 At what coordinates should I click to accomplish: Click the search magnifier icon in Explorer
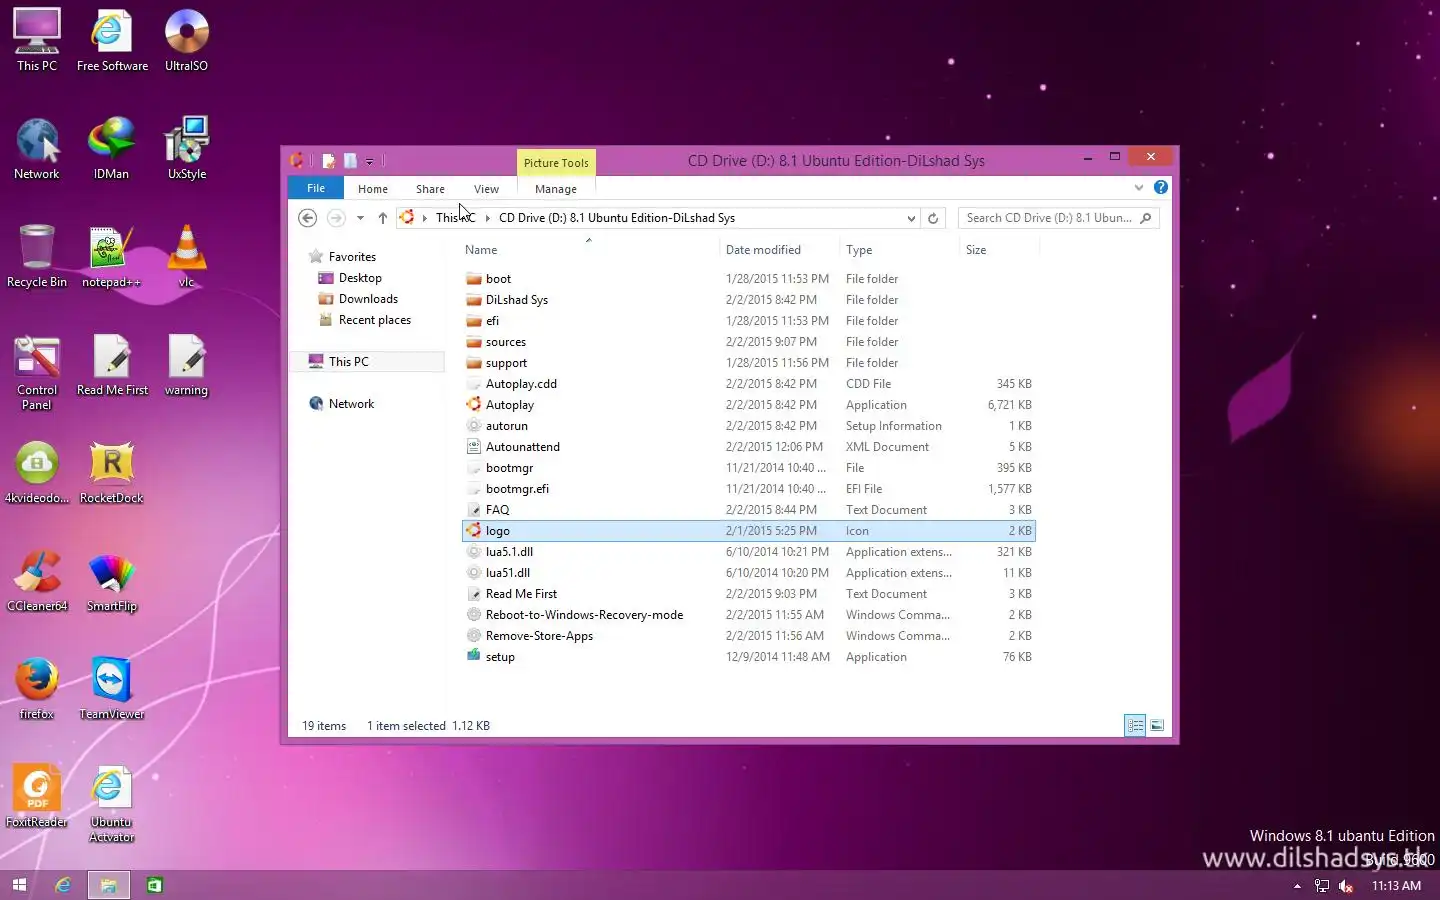pyautogui.click(x=1146, y=218)
